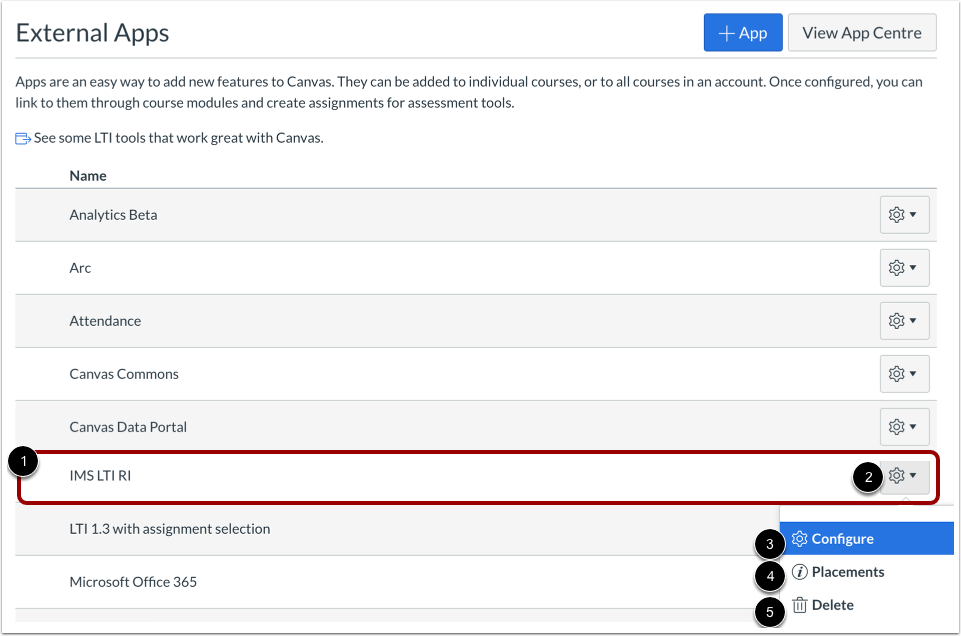Select Delete in the dropdown menu
Viewport: 961px width, 636px height.
click(867, 605)
